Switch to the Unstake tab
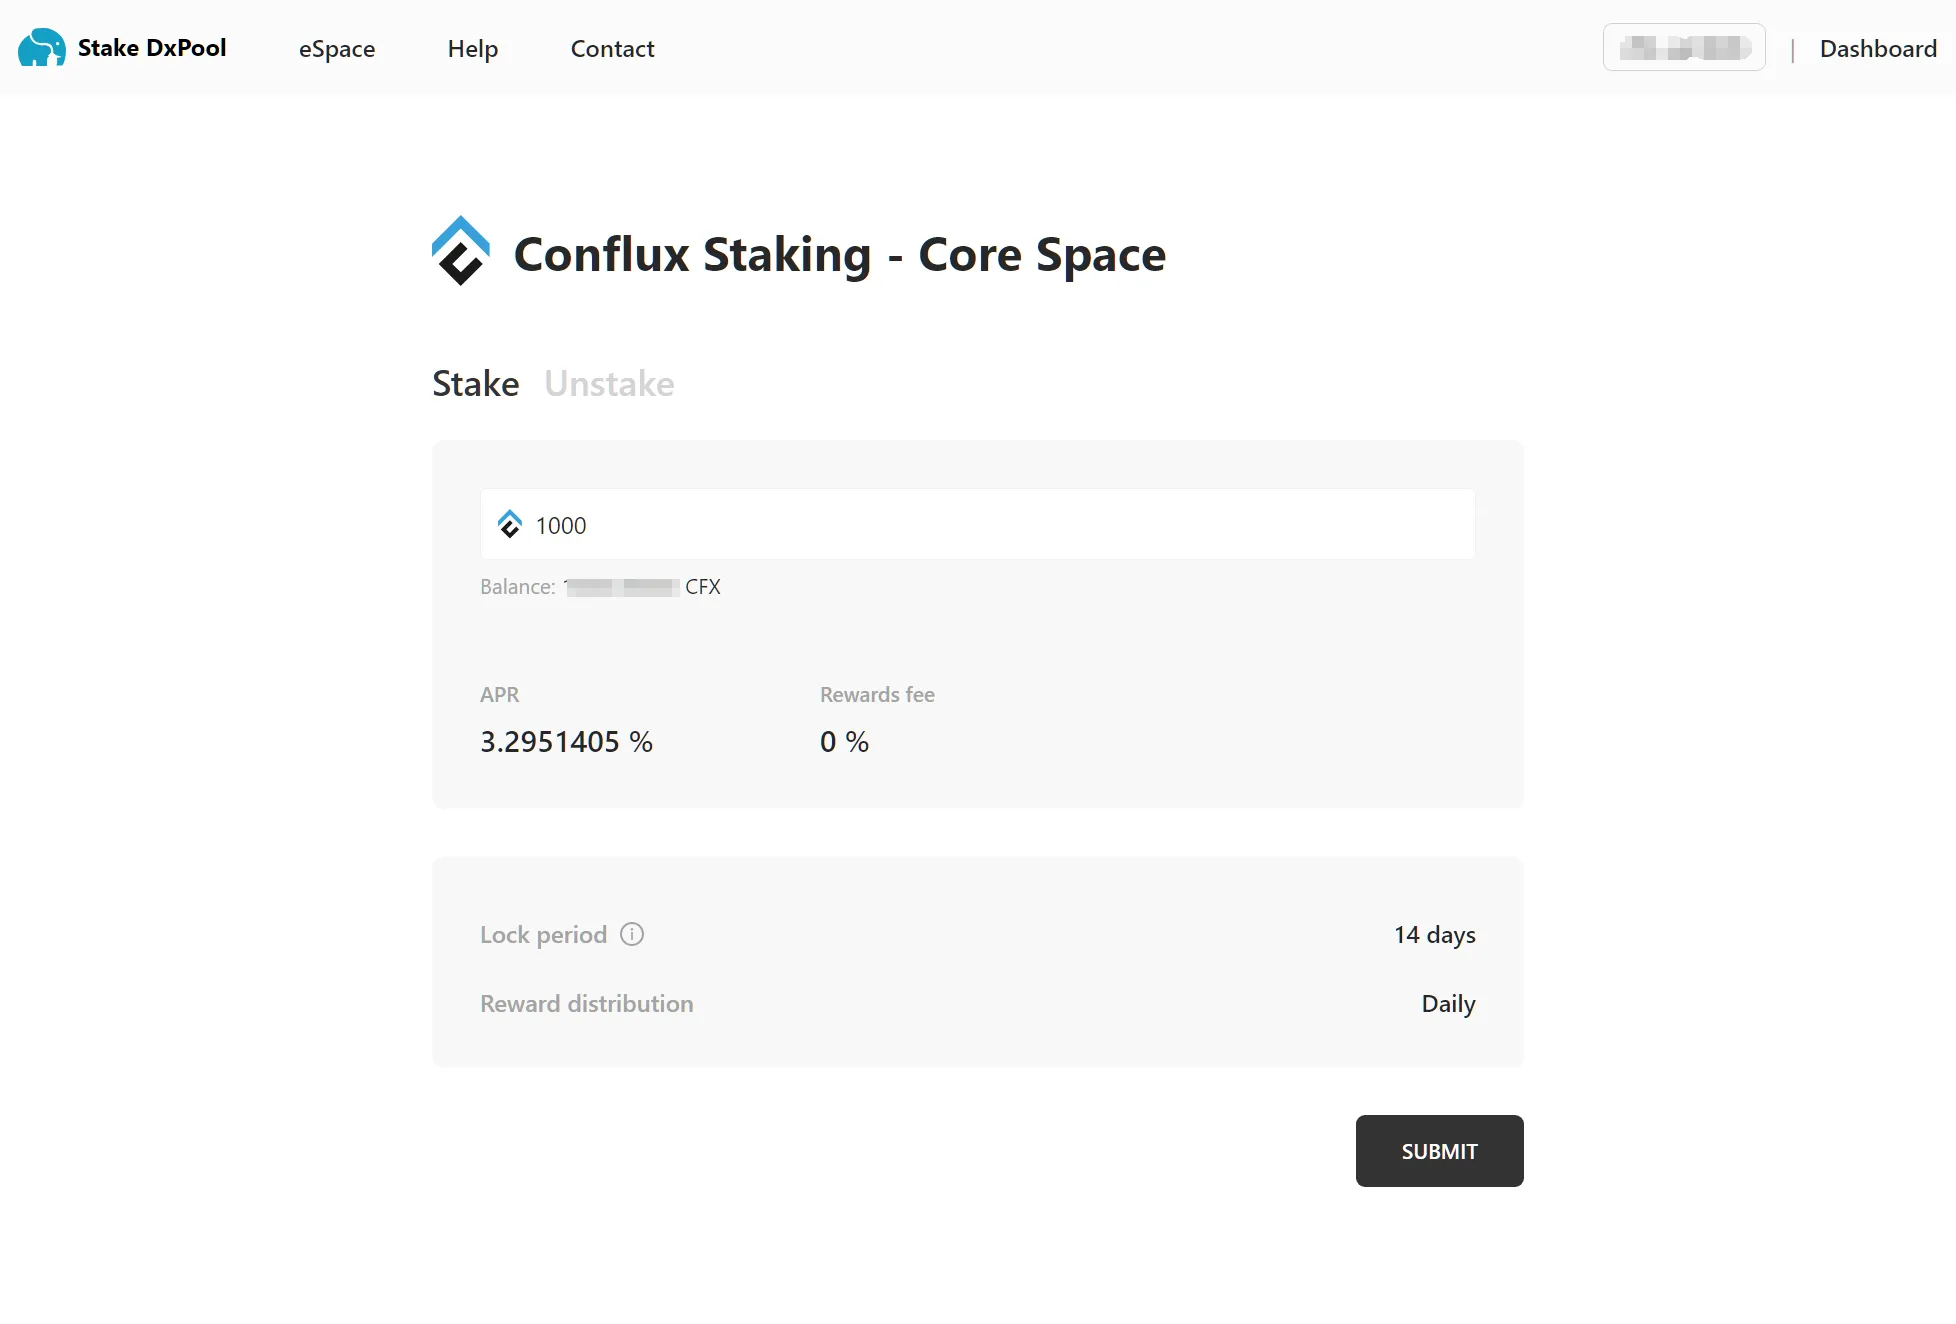This screenshot has width=1956, height=1324. [609, 383]
